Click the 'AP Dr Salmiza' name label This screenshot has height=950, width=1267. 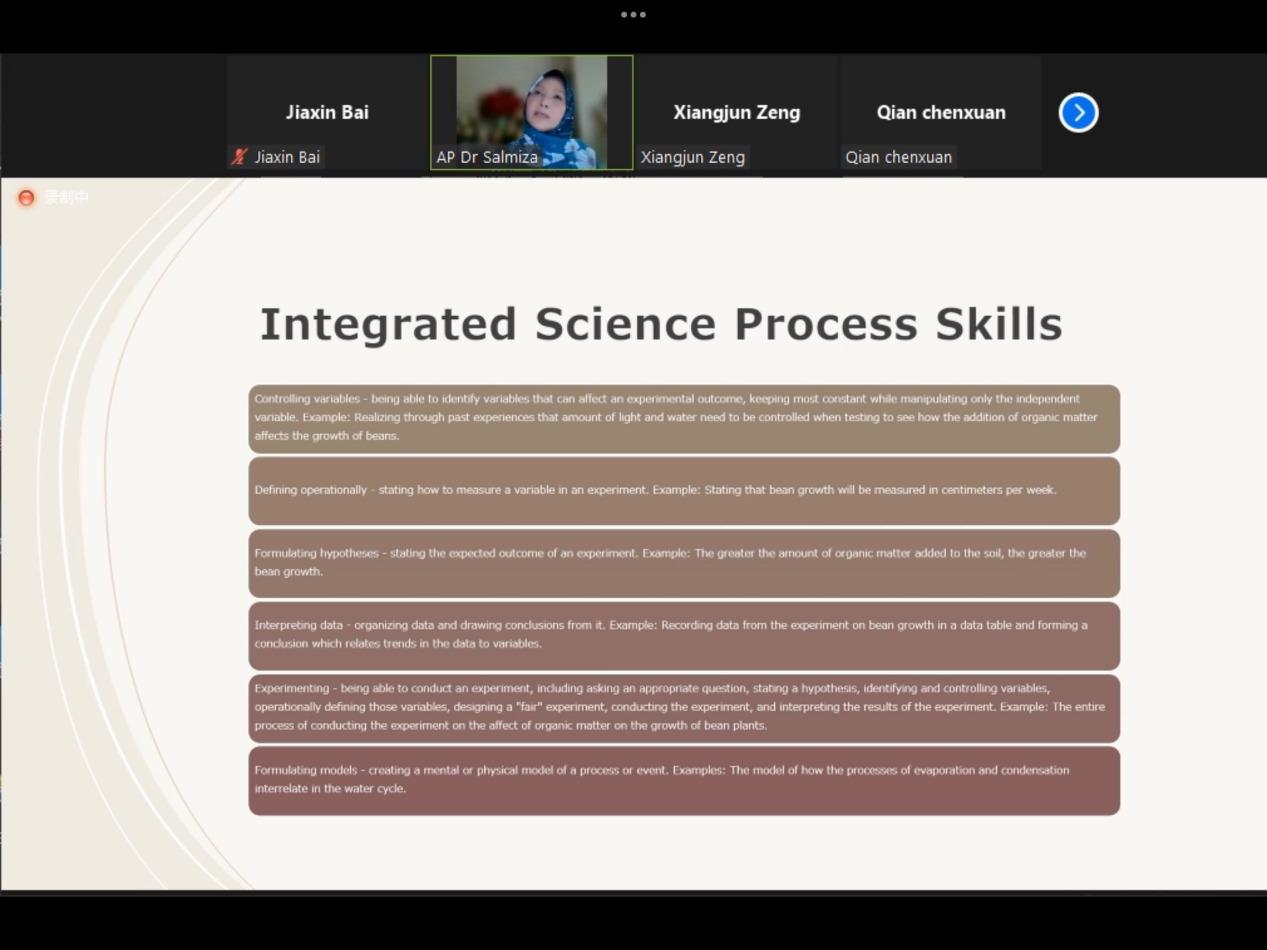coord(487,157)
